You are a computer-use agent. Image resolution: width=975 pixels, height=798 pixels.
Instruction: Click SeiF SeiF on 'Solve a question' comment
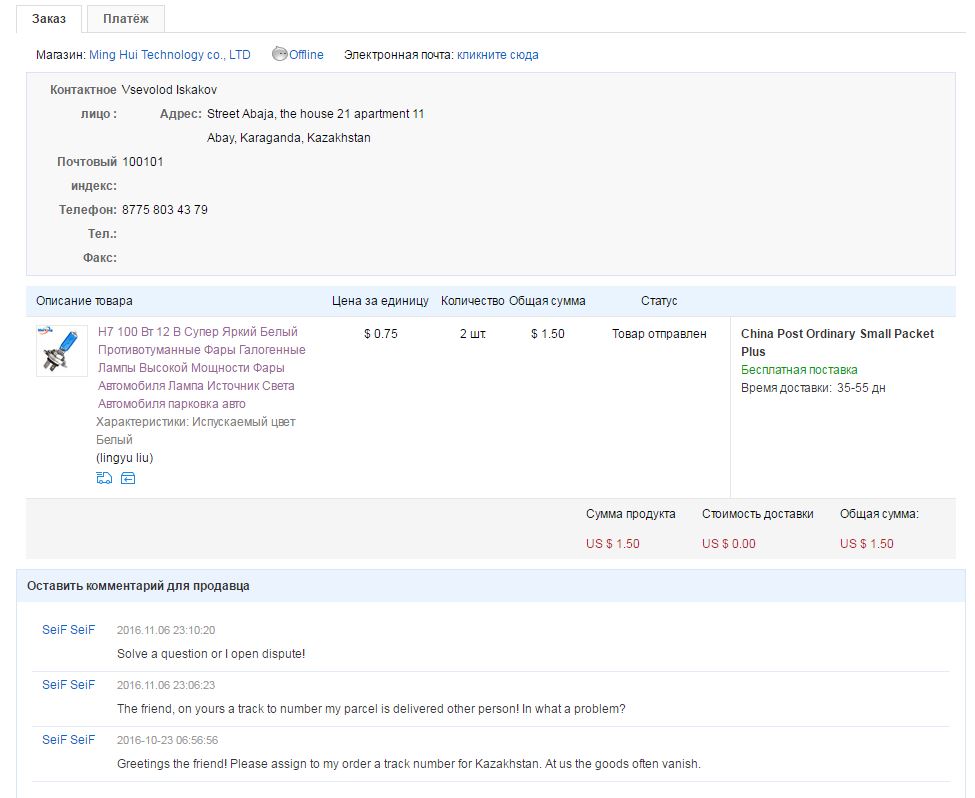[68, 630]
